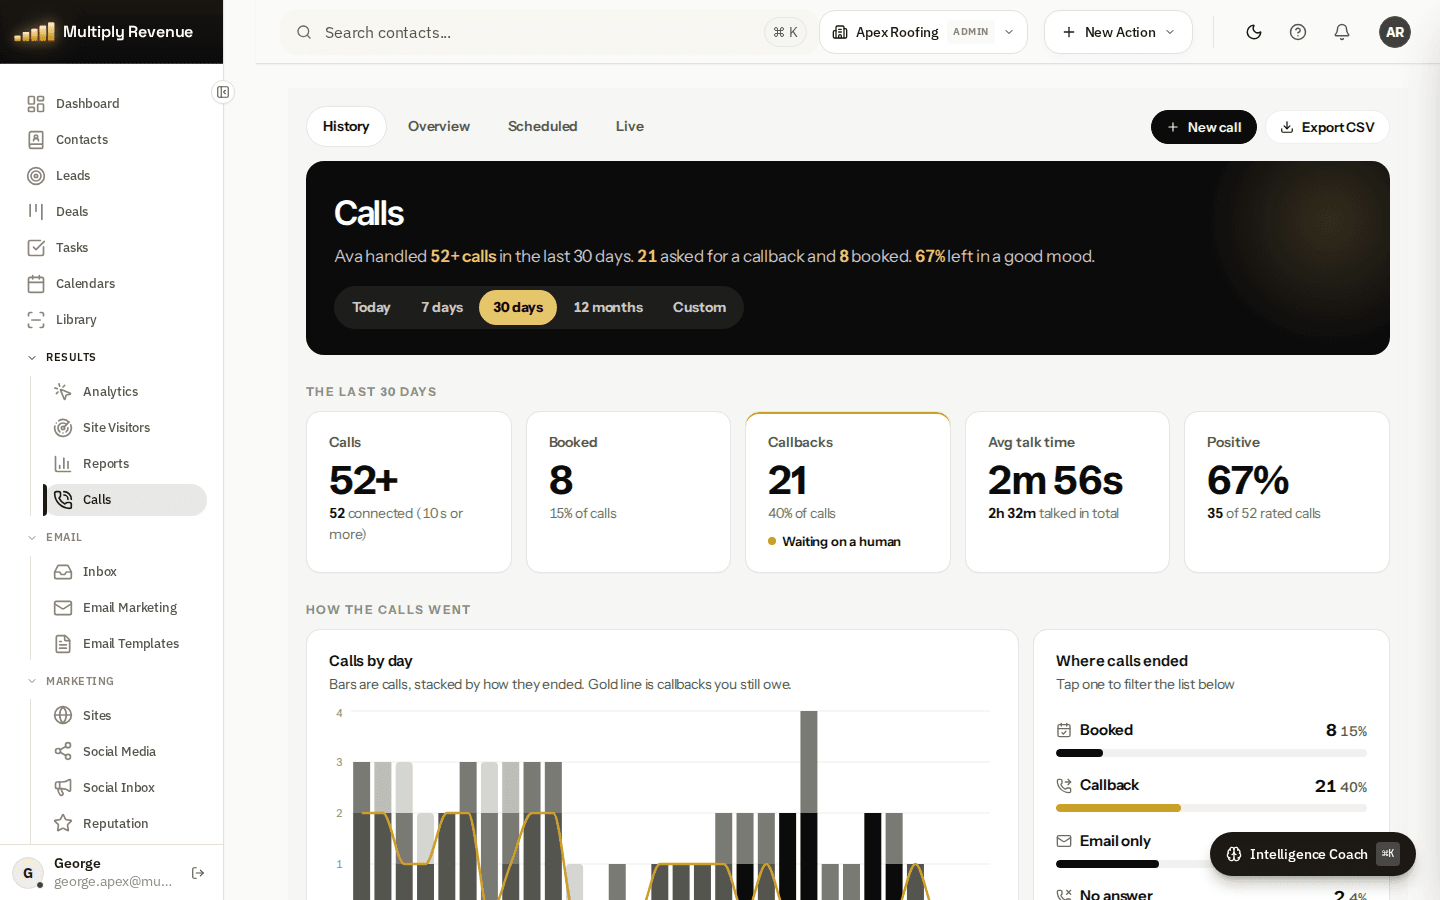The image size is (1440, 900).
Task: Switch the range to 7 days
Action: [x=442, y=307]
